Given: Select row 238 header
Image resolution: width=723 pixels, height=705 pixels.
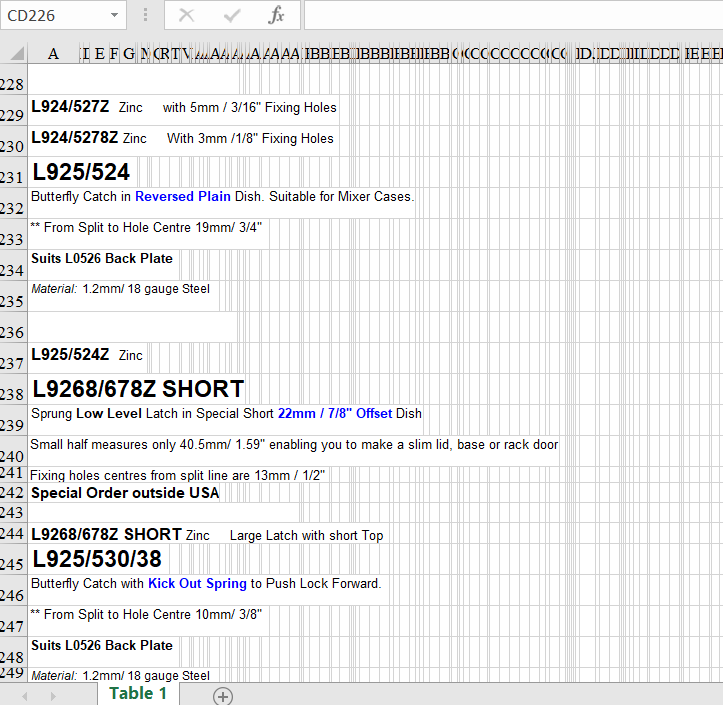Looking at the screenshot, I should pyautogui.click(x=13, y=395).
